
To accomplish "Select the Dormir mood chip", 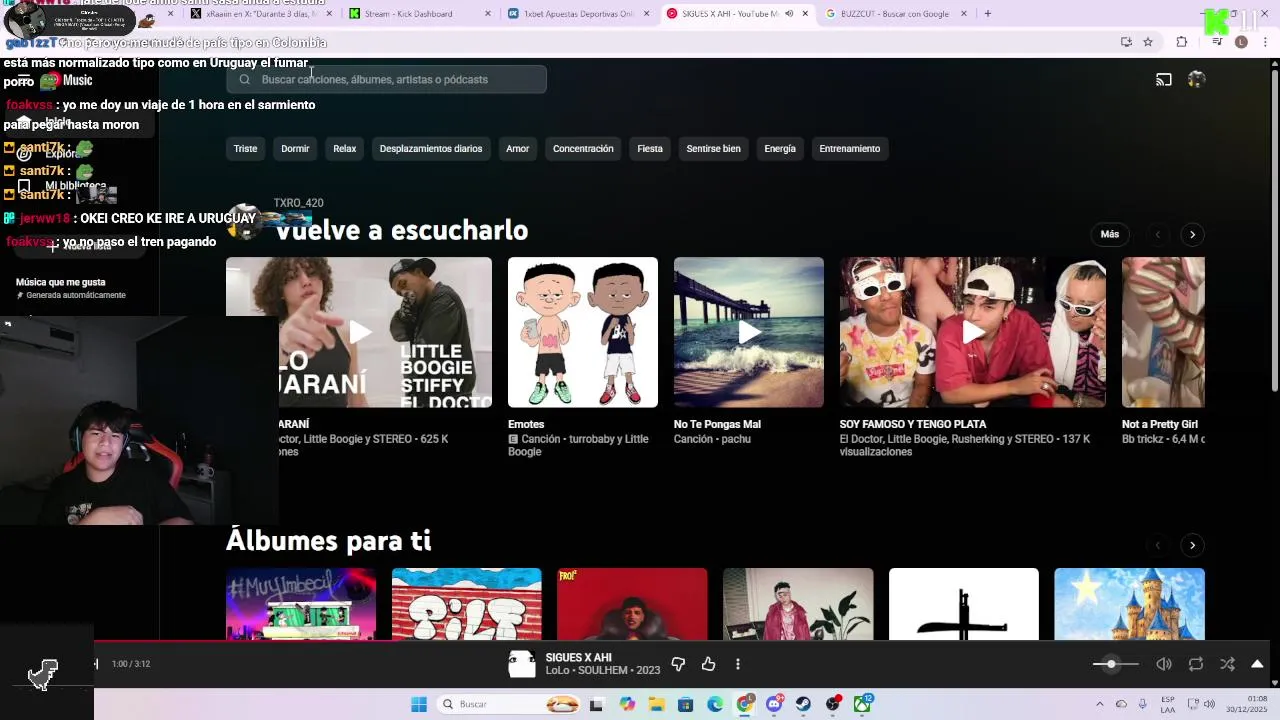I will (295, 149).
